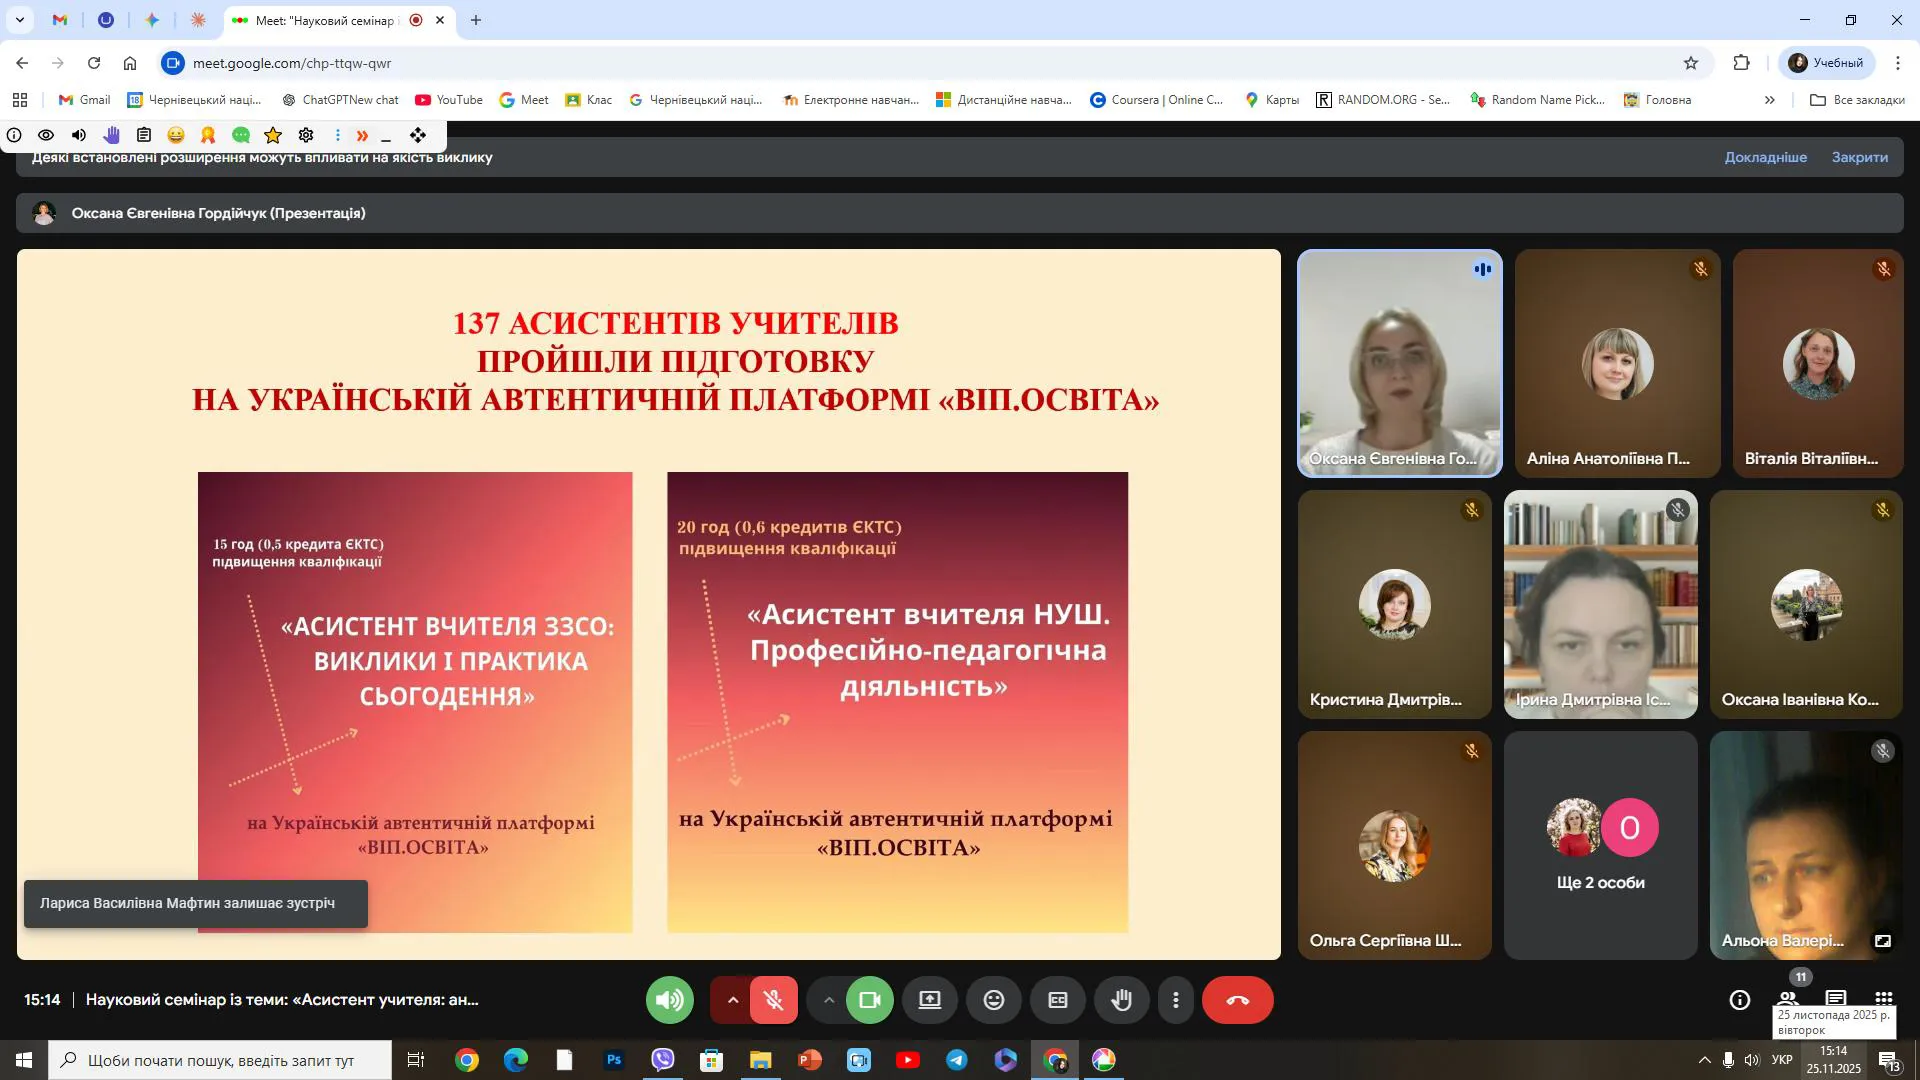The width and height of the screenshot is (1920, 1080).
Task: Expand video settings arrow beside camera
Action: pos(828,1000)
